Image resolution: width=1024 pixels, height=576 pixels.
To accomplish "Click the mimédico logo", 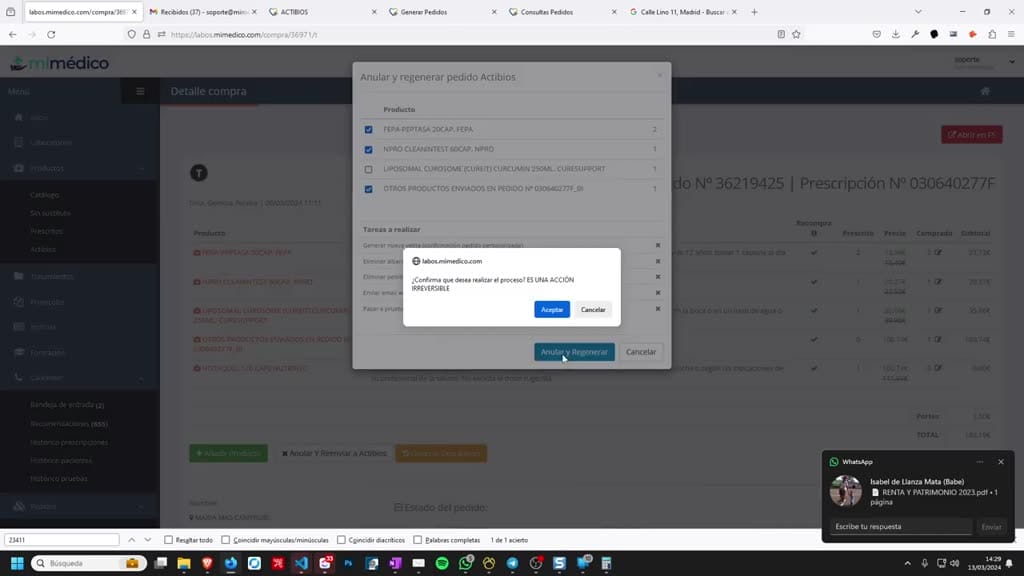I will [x=59, y=63].
